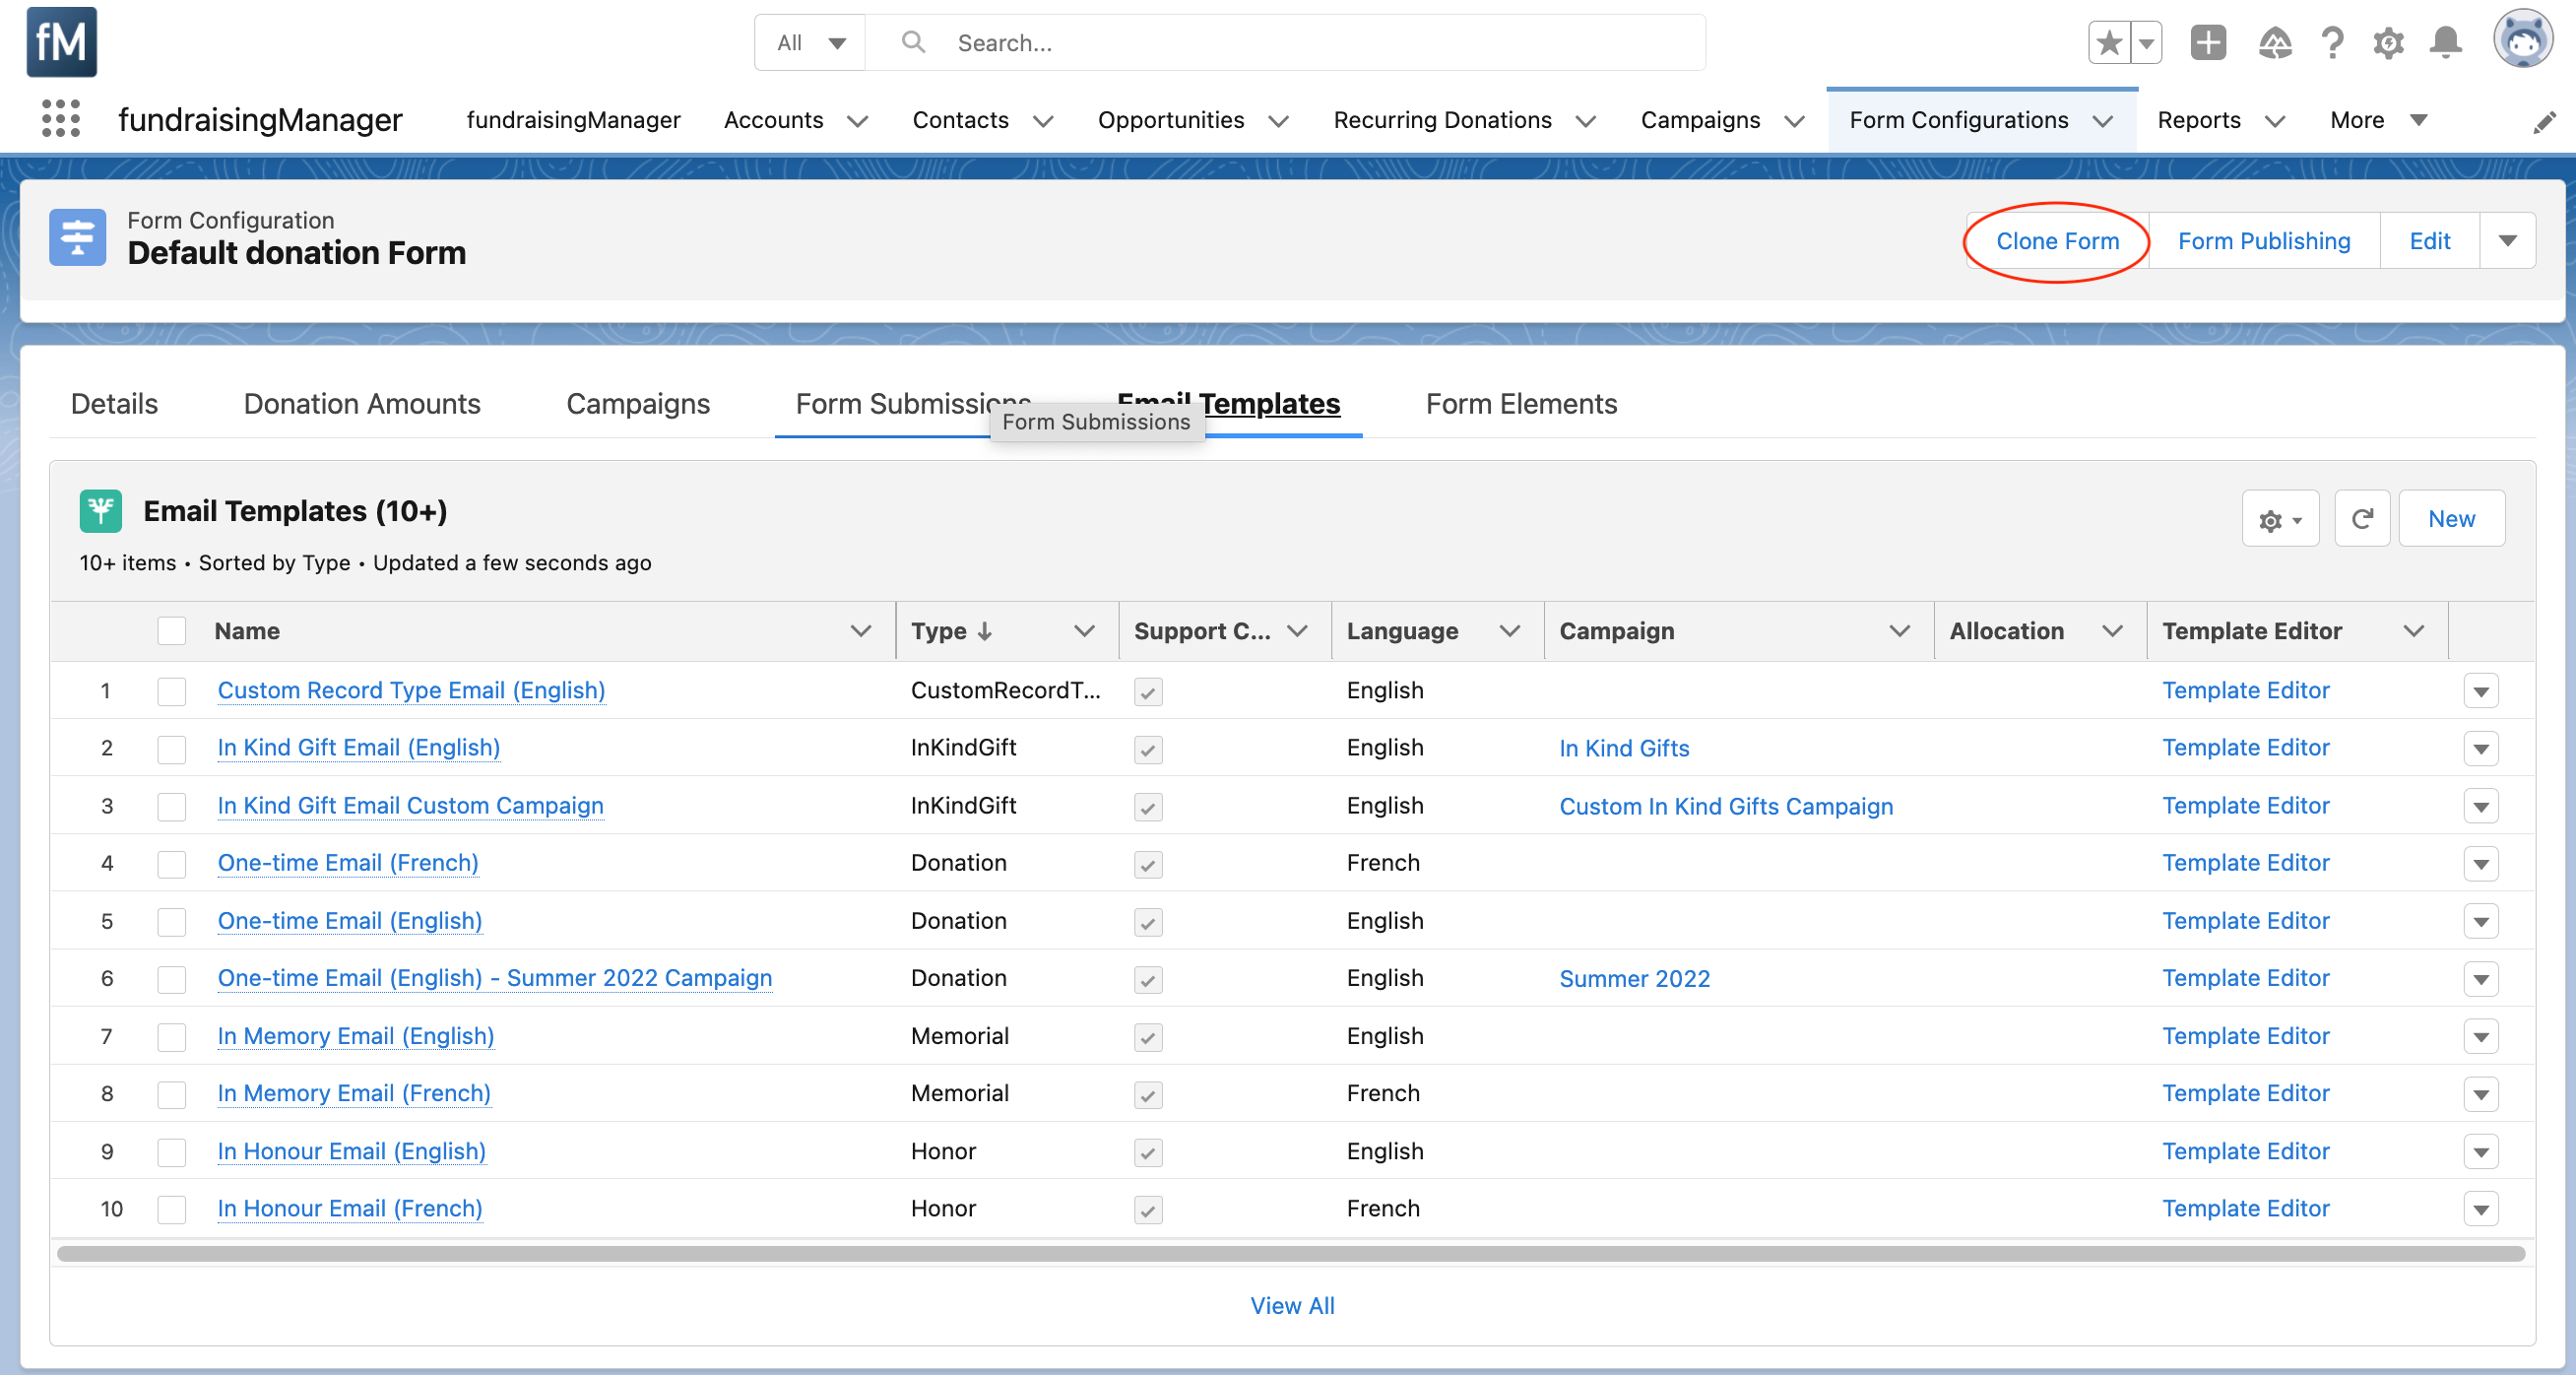This screenshot has width=2576, height=1375.
Task: Open the Setup gear icon in header
Action: [x=2389, y=43]
